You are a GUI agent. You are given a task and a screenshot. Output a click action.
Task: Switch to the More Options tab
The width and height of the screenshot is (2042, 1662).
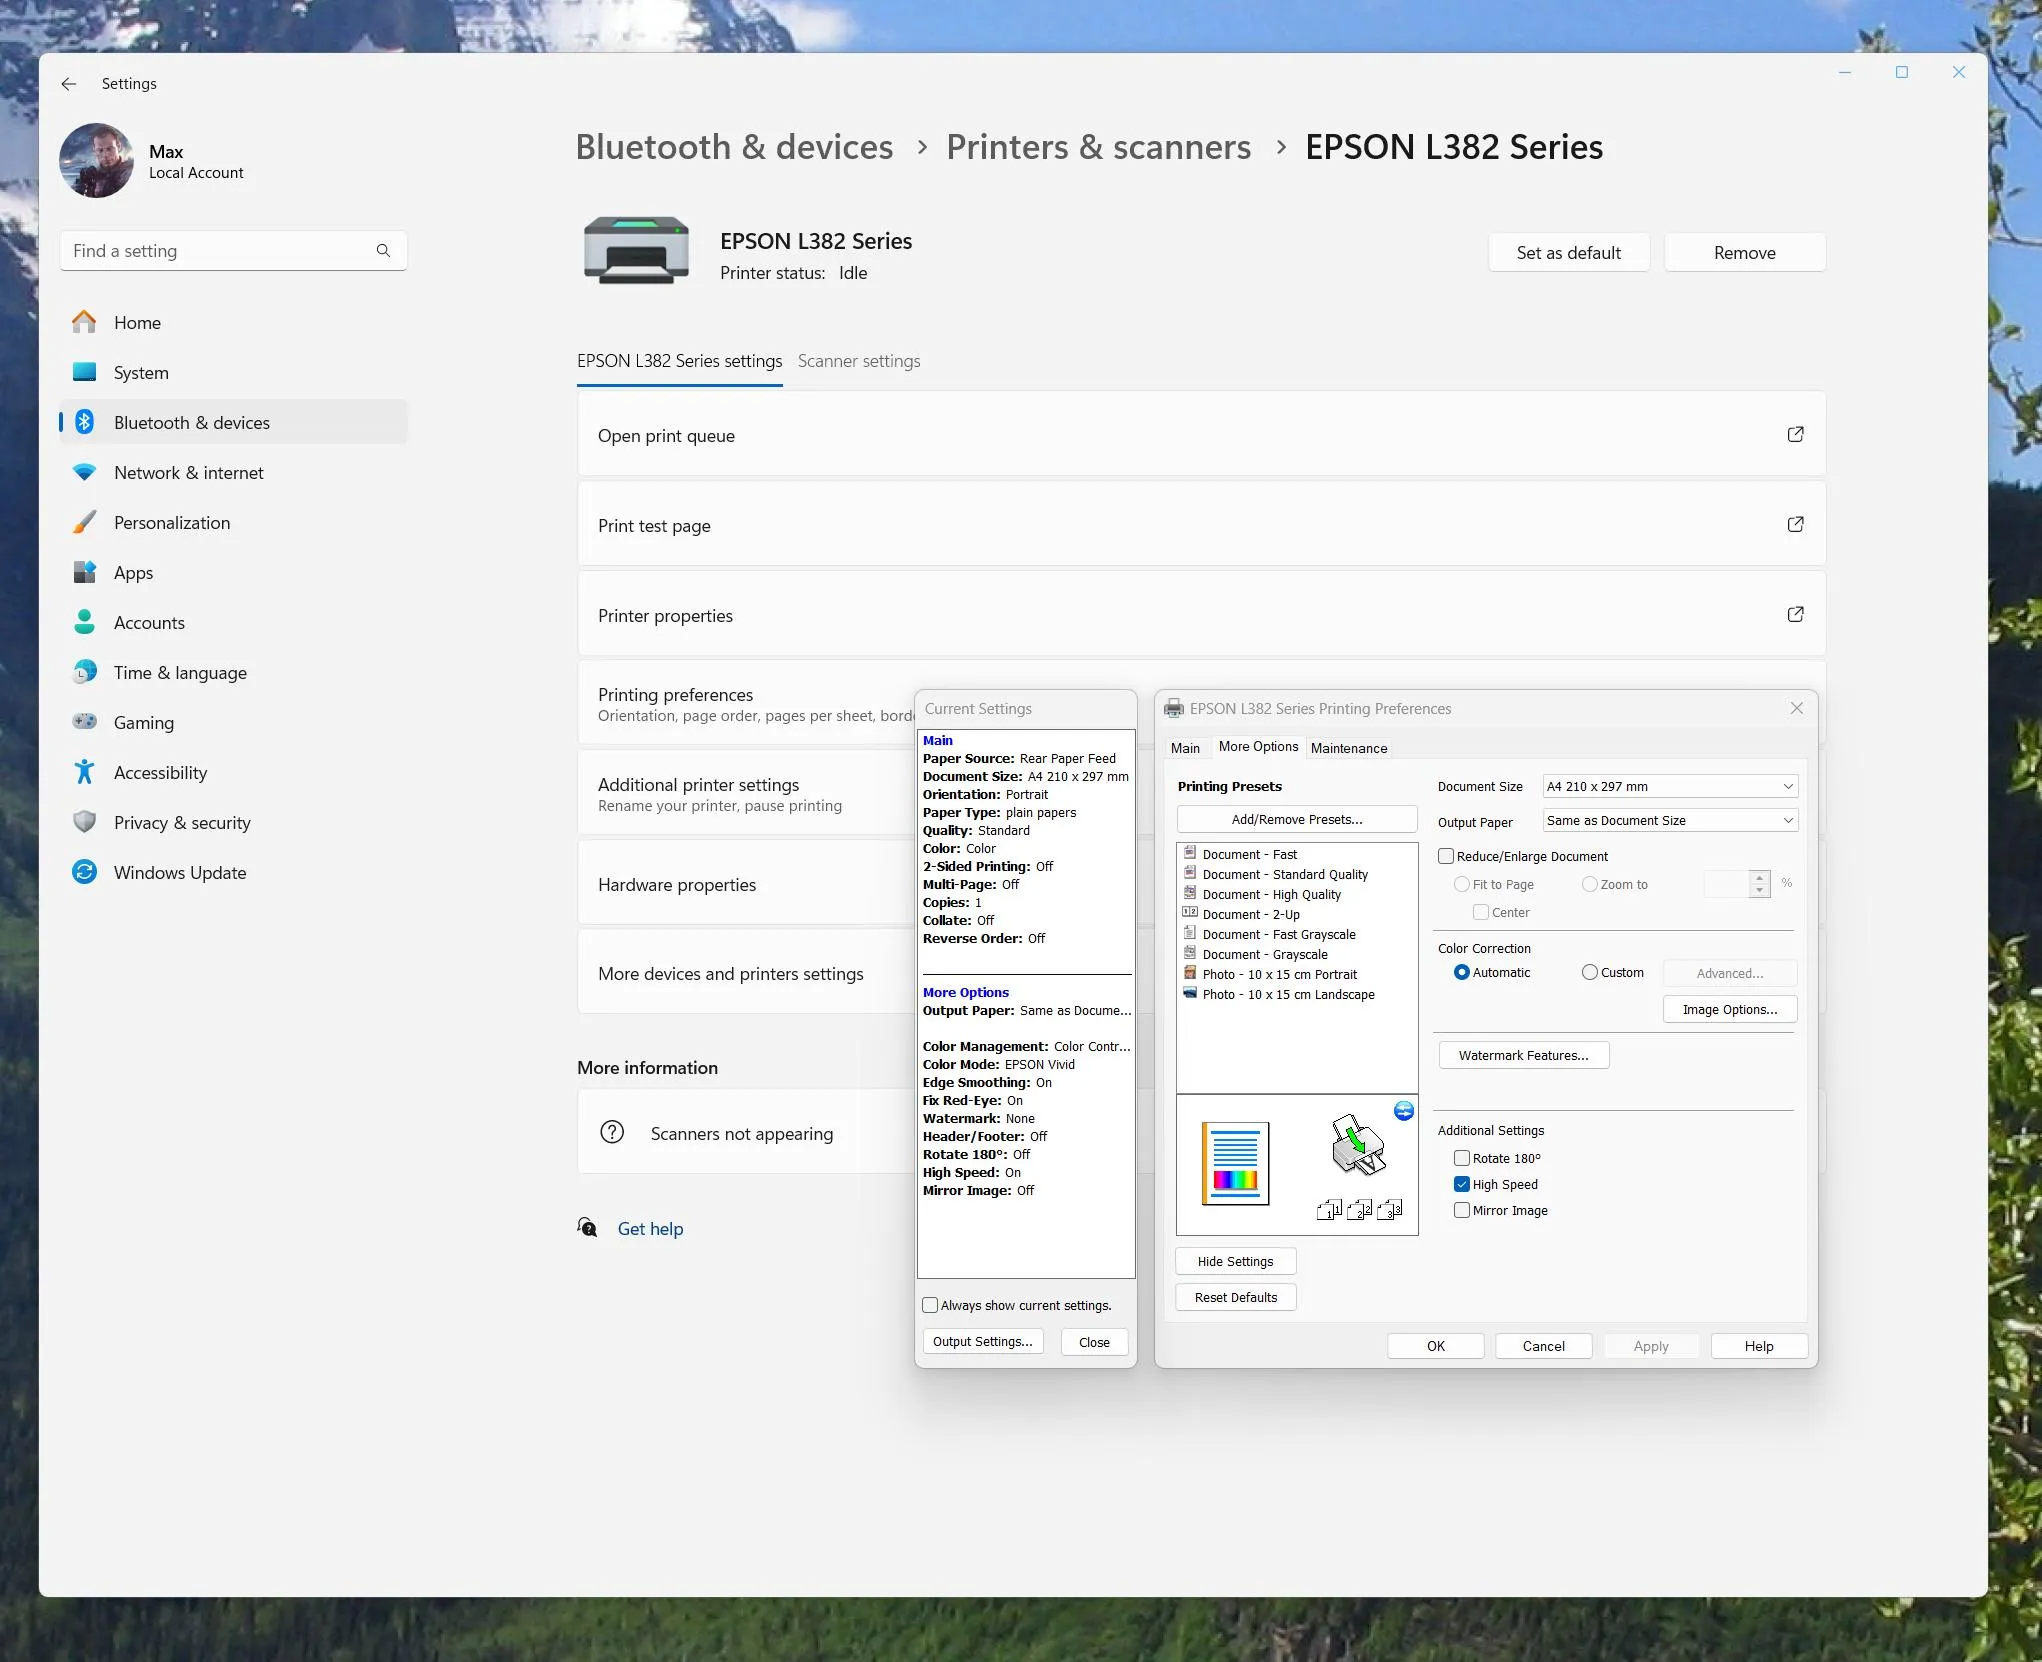tap(1258, 747)
